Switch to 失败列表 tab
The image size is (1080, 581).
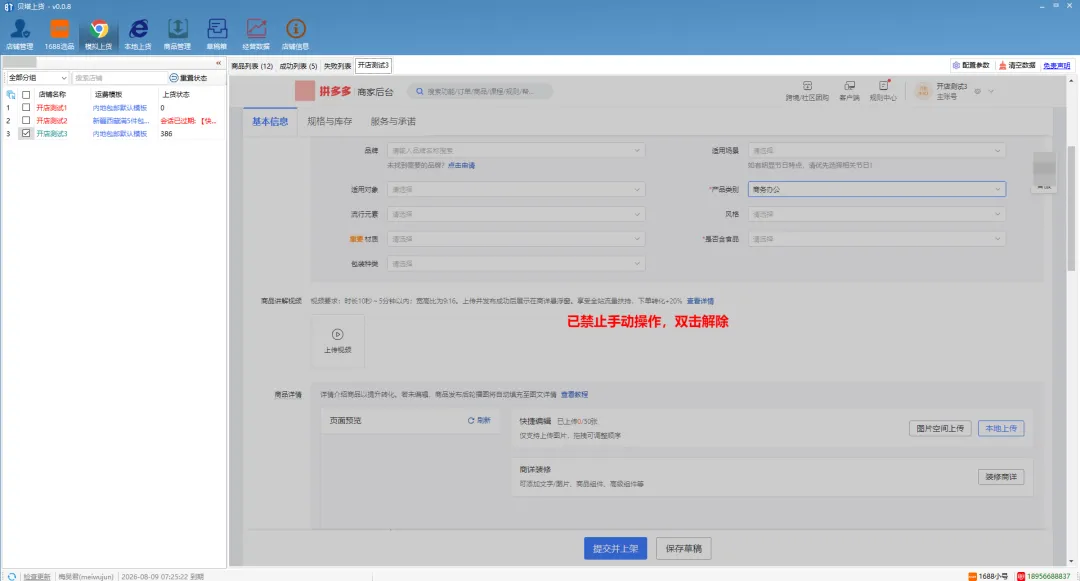338,66
